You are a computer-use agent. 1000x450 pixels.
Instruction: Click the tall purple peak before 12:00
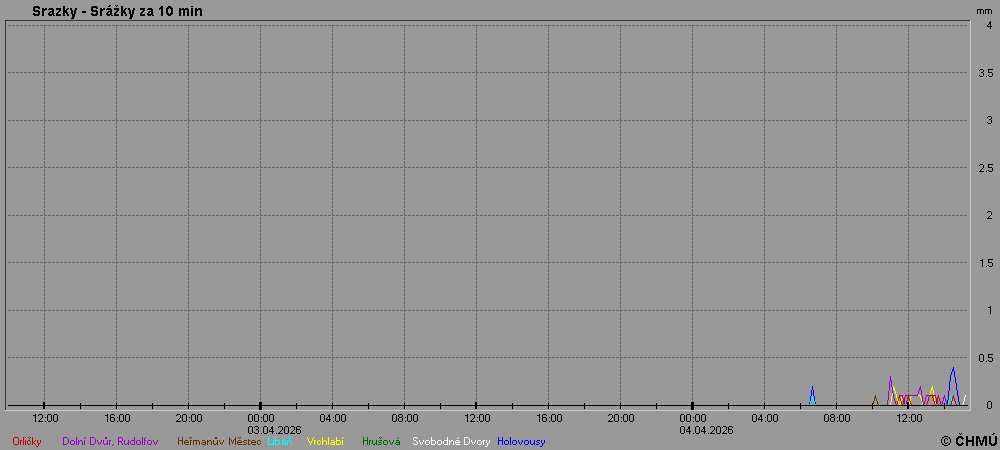coord(890,377)
